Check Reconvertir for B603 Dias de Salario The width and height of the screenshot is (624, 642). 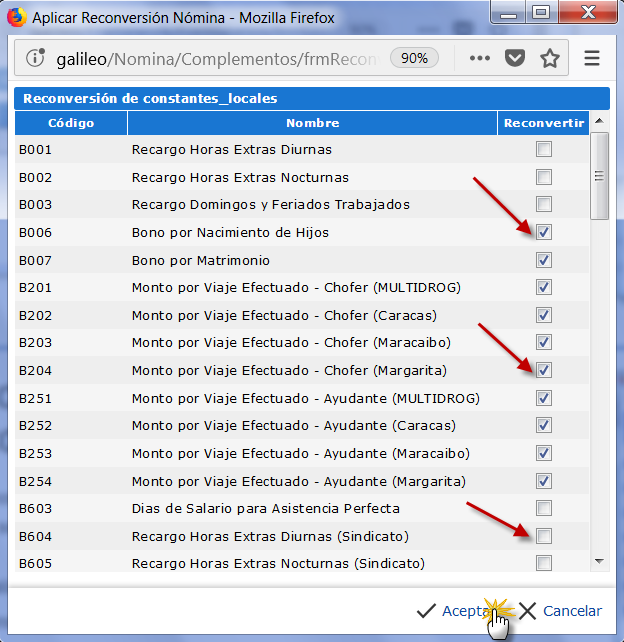pos(544,508)
